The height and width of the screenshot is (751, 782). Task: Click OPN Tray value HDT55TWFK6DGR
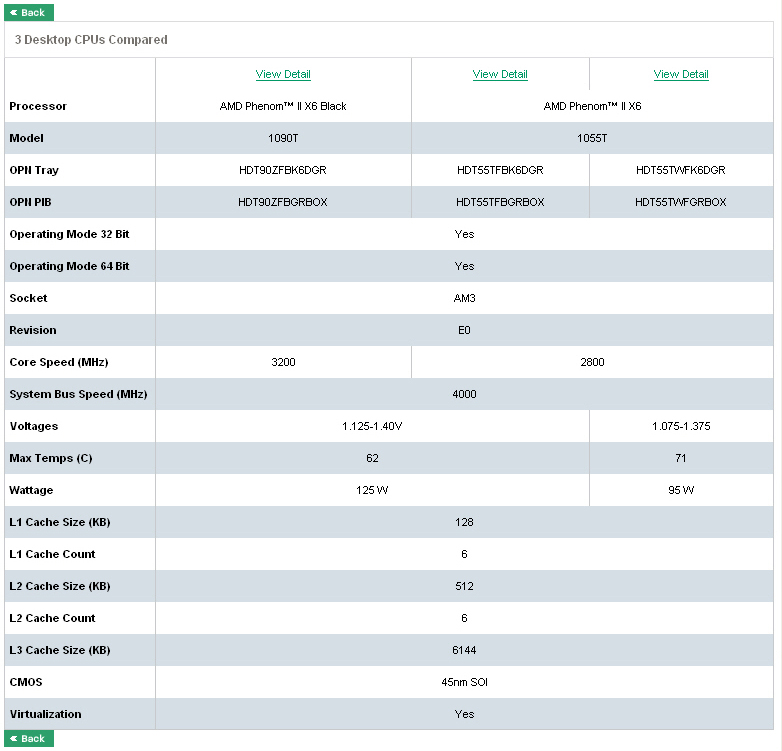(x=681, y=170)
